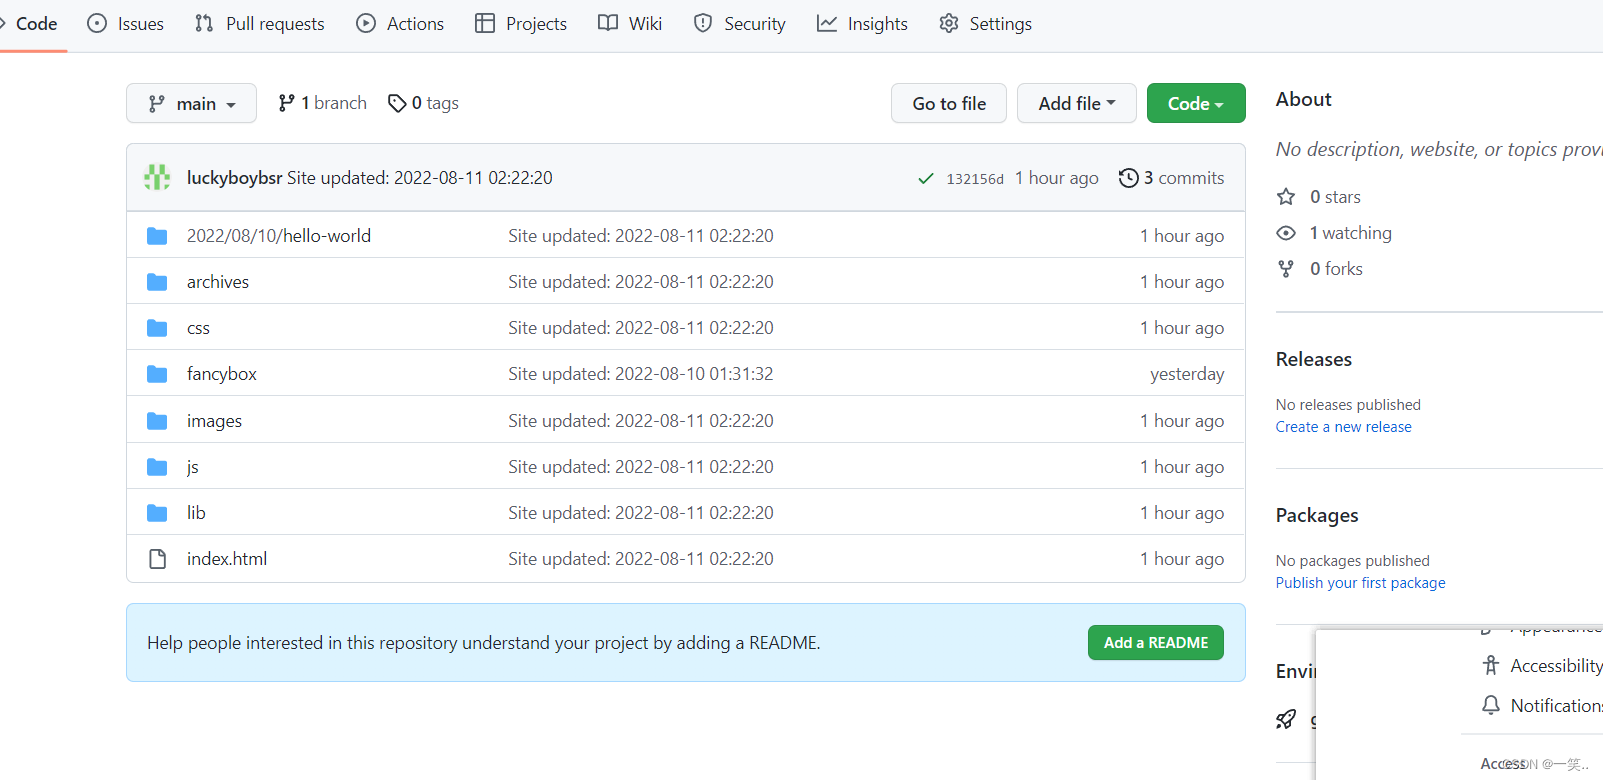Open the Add file dropdown
This screenshot has width=1603, height=780.
click(1077, 103)
